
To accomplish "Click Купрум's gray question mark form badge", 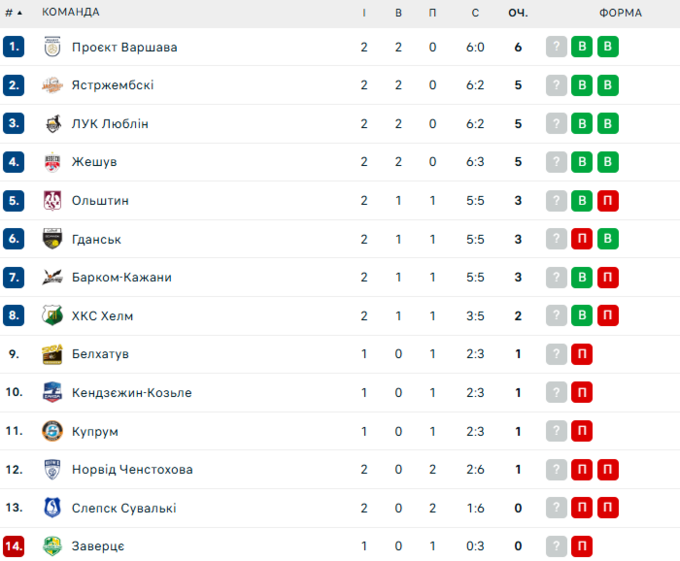I will click(557, 431).
